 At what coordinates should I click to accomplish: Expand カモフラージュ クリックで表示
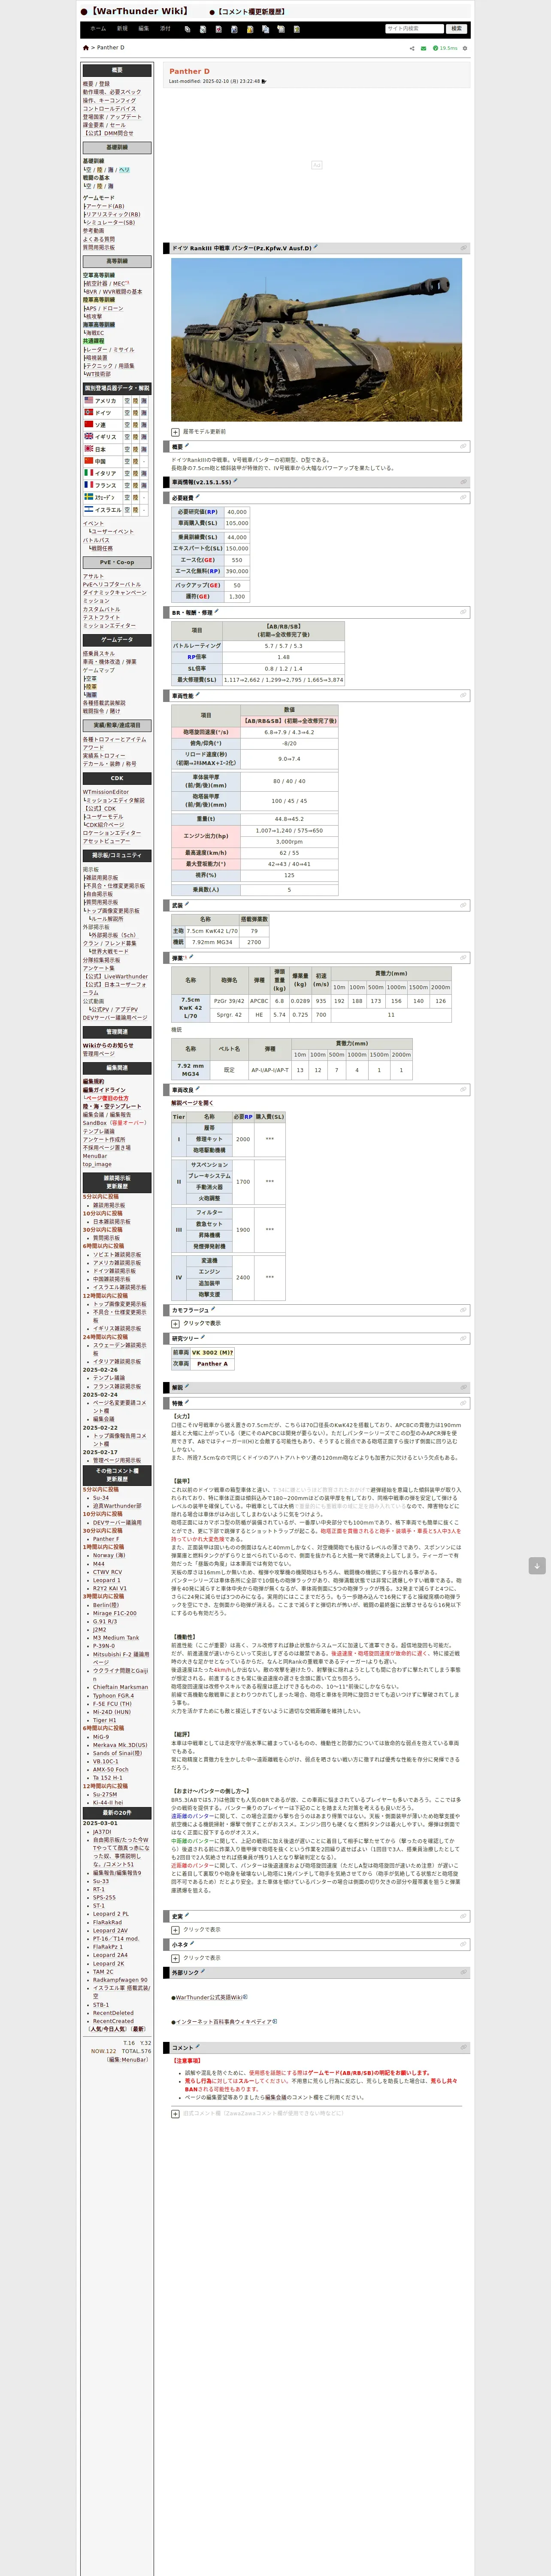point(175,1323)
